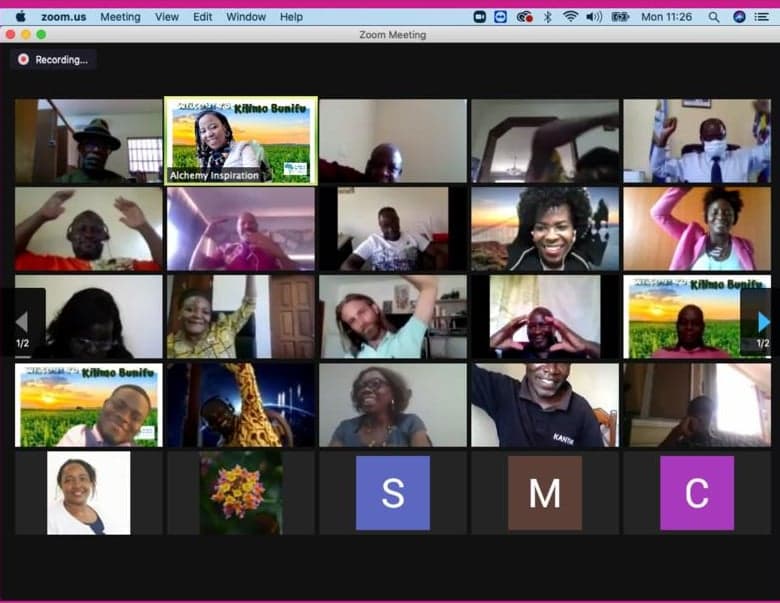Viewport: 780px width, 603px height.
Task: Open the volume control in menu bar
Action: pos(594,17)
